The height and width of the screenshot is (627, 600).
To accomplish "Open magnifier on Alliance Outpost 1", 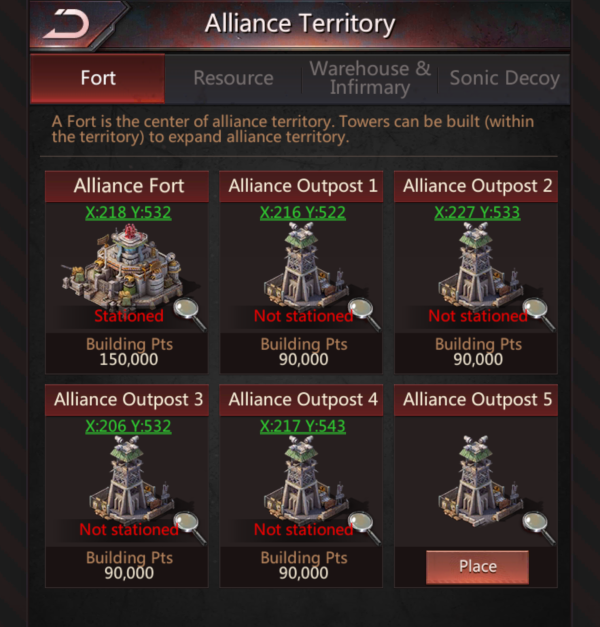I will [365, 314].
